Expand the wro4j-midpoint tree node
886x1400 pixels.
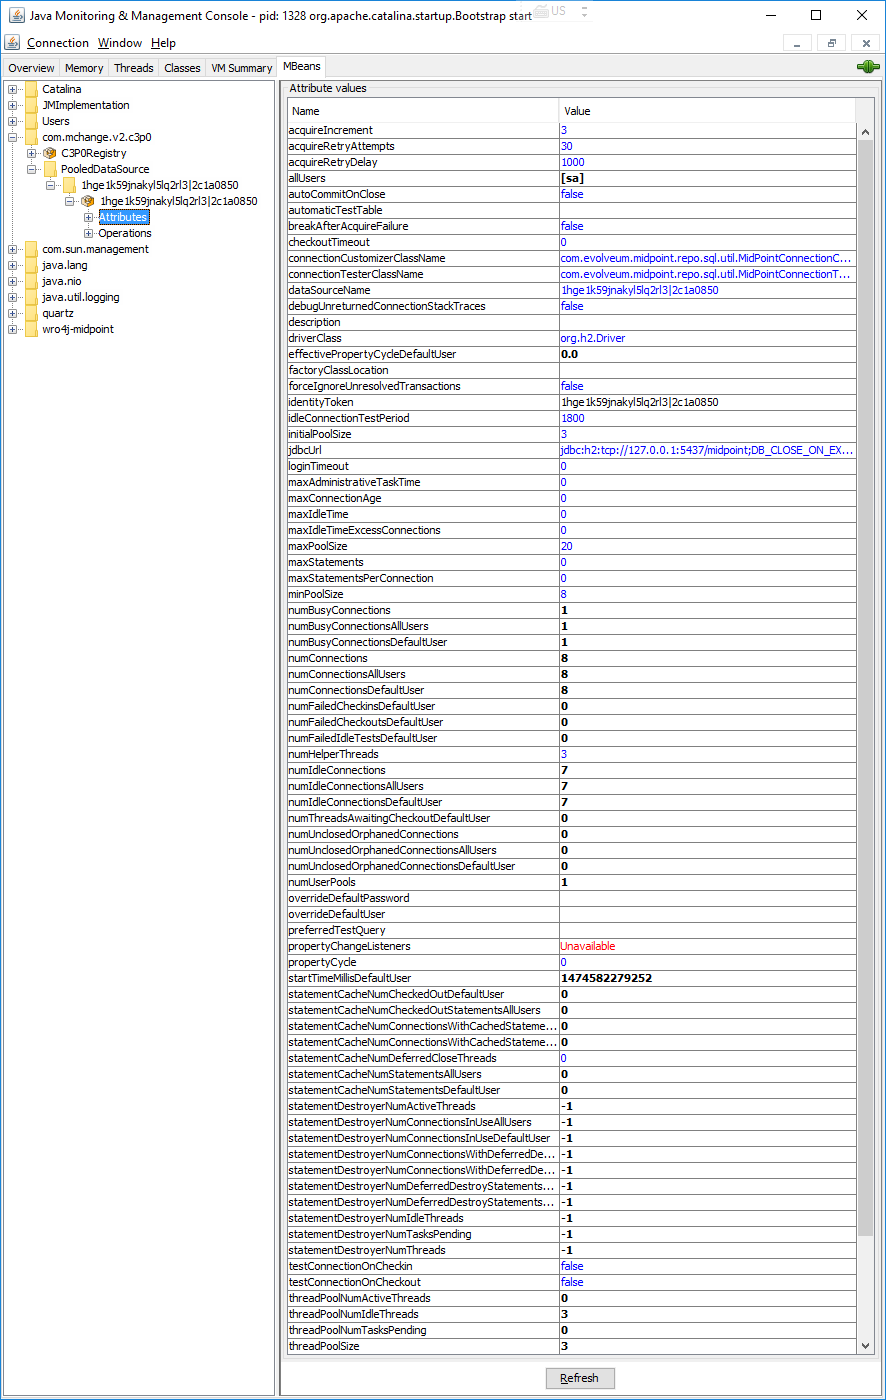[x=13, y=329]
